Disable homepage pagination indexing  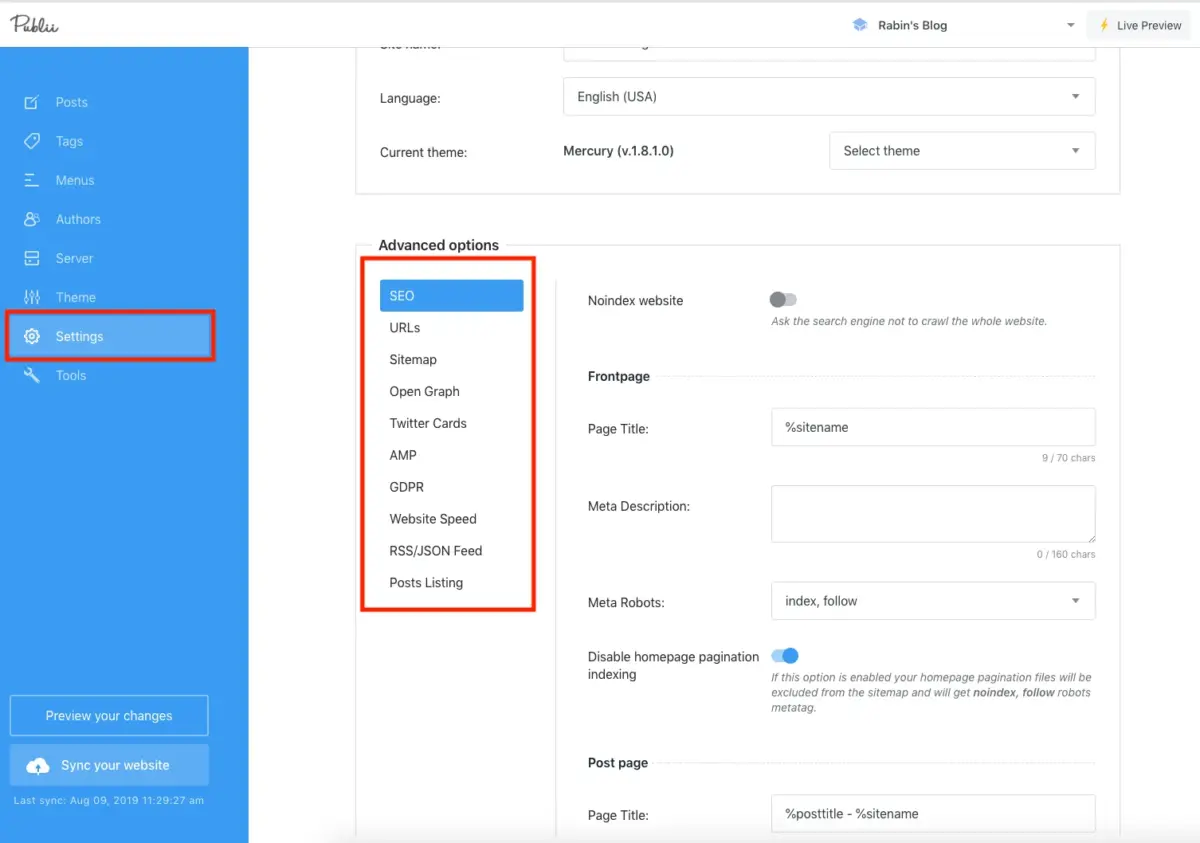[x=786, y=656]
